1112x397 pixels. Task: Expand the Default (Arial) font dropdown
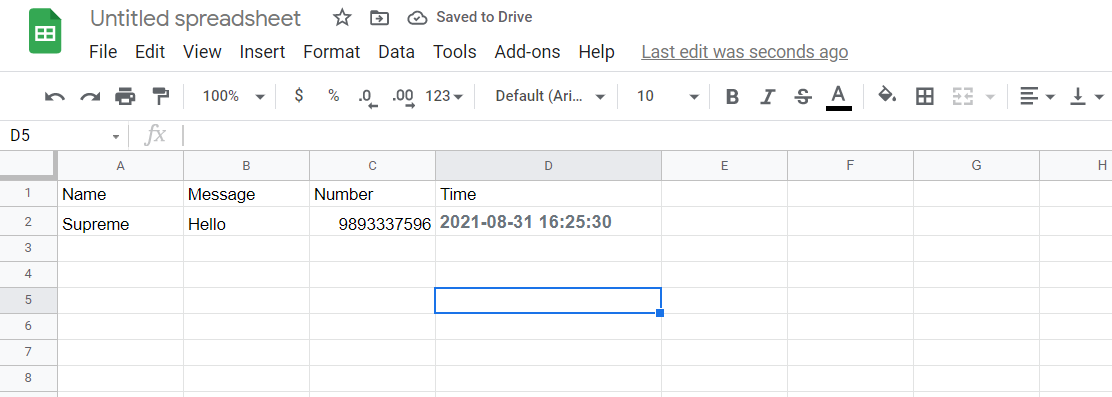[x=550, y=96]
